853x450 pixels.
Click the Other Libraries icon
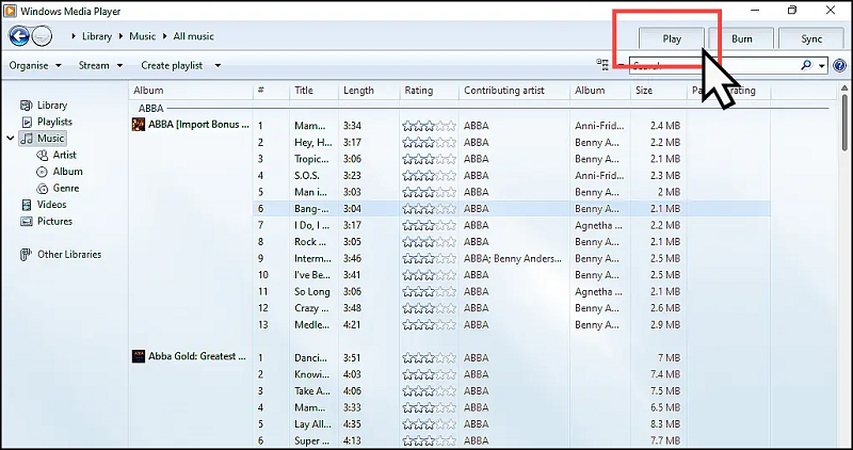coord(26,254)
